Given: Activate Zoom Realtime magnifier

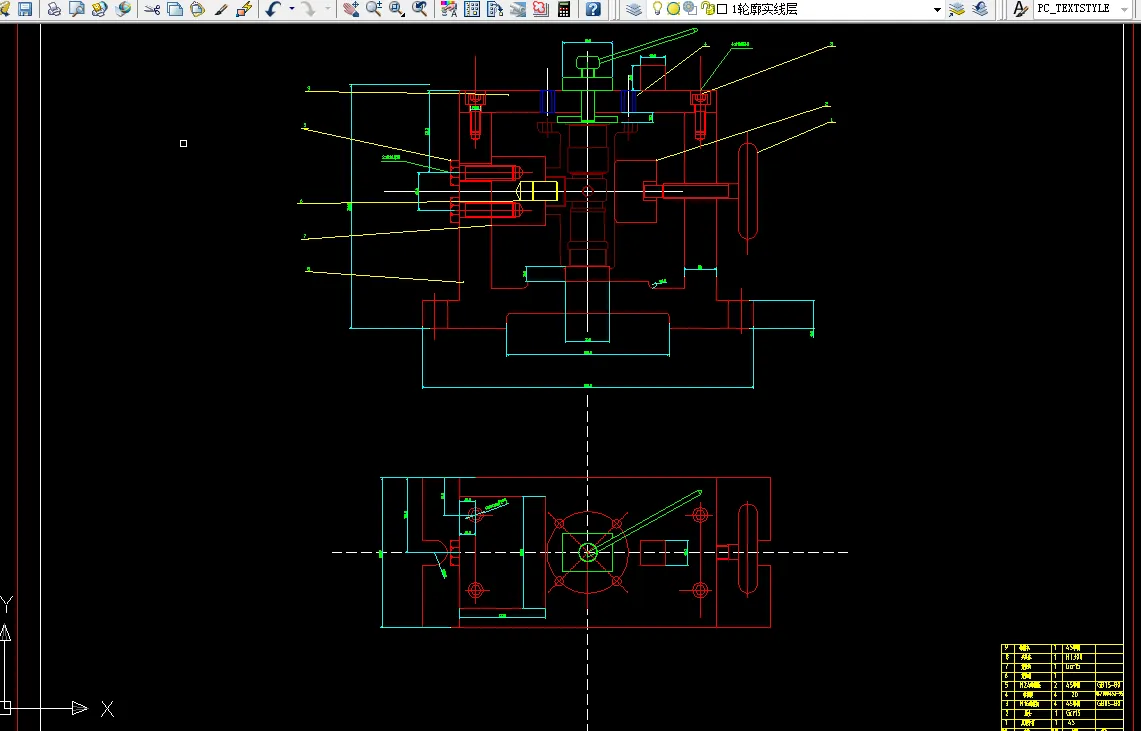Looking at the screenshot, I should pyautogui.click(x=374, y=9).
